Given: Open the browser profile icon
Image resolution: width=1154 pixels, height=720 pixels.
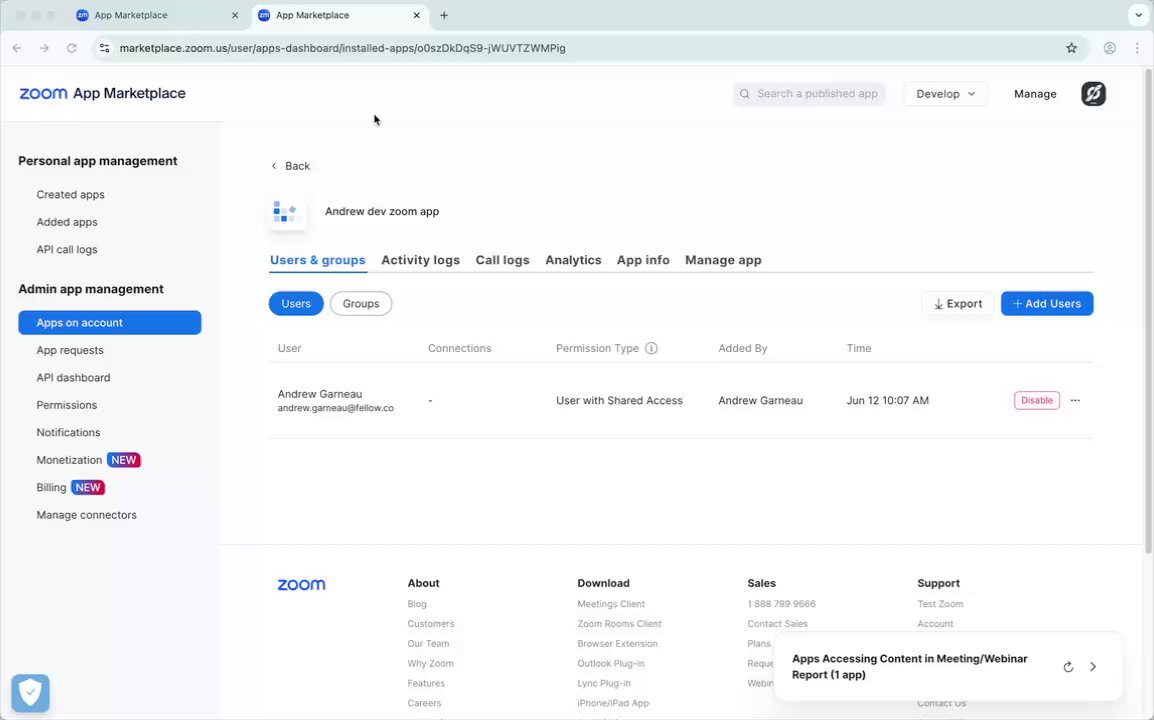Looking at the screenshot, I should pyautogui.click(x=1109, y=48).
